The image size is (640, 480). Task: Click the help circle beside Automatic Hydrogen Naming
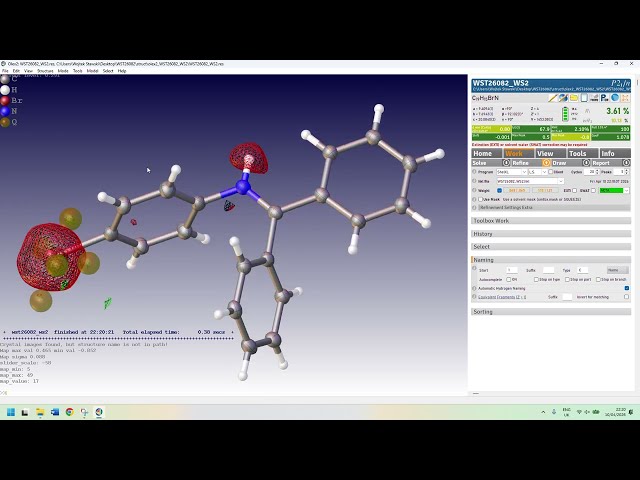tap(474, 289)
